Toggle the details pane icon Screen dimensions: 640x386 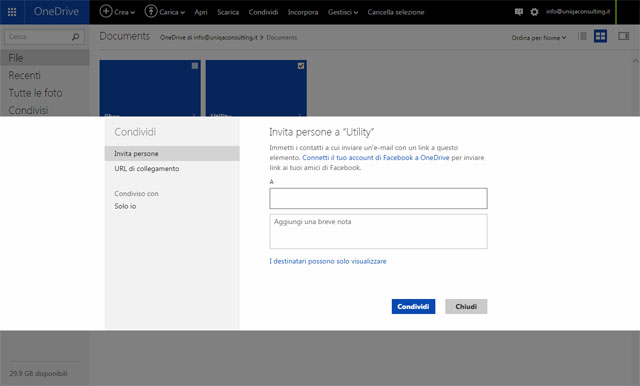(x=623, y=36)
